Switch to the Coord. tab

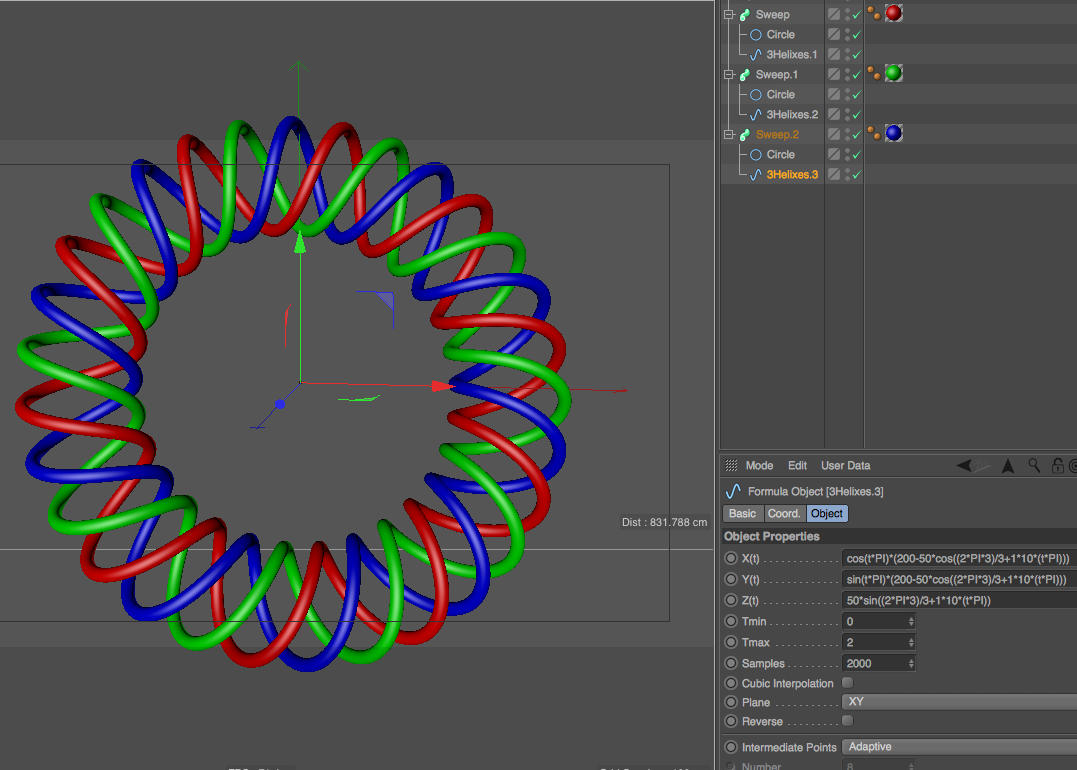tap(784, 513)
